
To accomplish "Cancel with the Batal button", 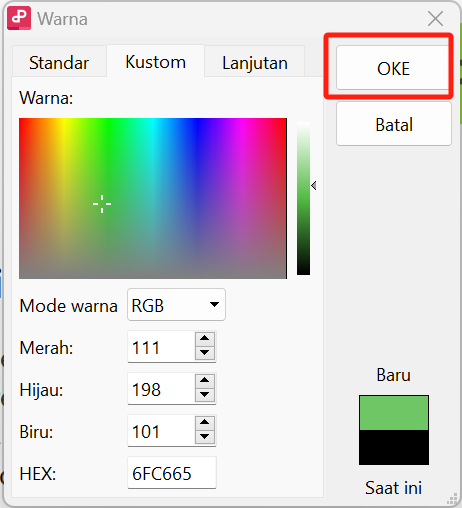I will pos(394,124).
